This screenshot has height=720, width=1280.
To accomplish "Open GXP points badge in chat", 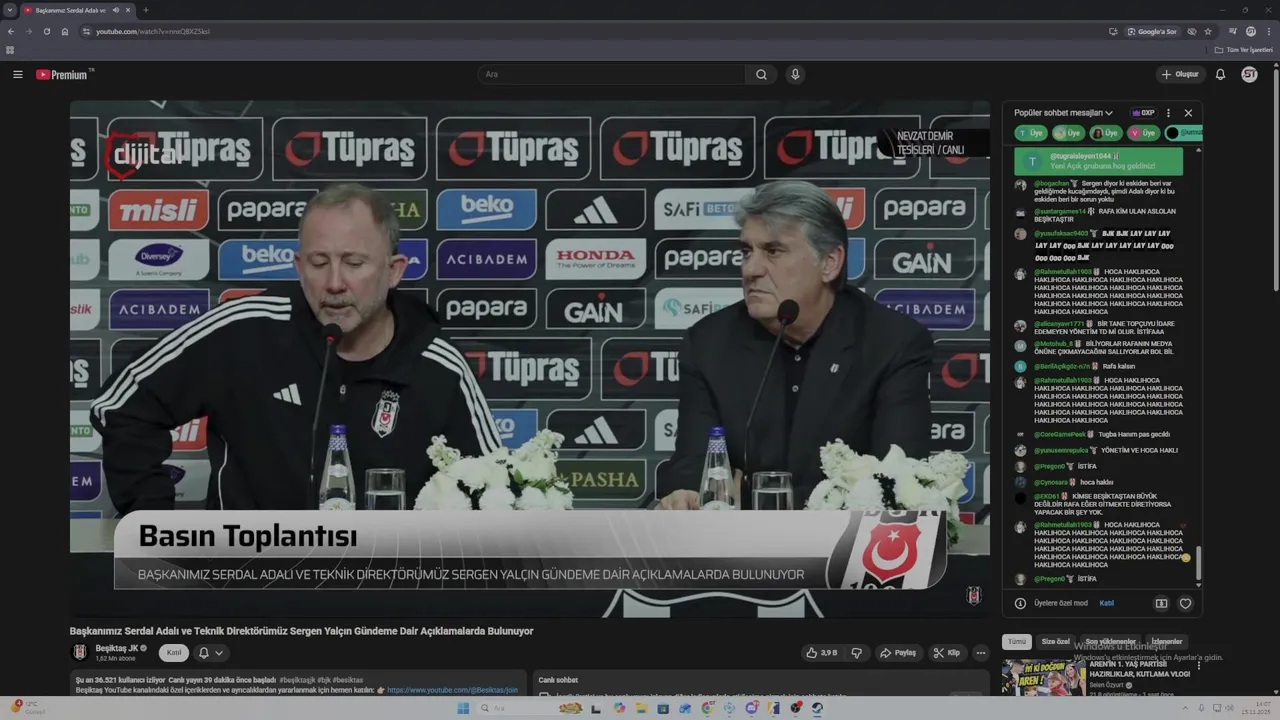I will point(1143,113).
